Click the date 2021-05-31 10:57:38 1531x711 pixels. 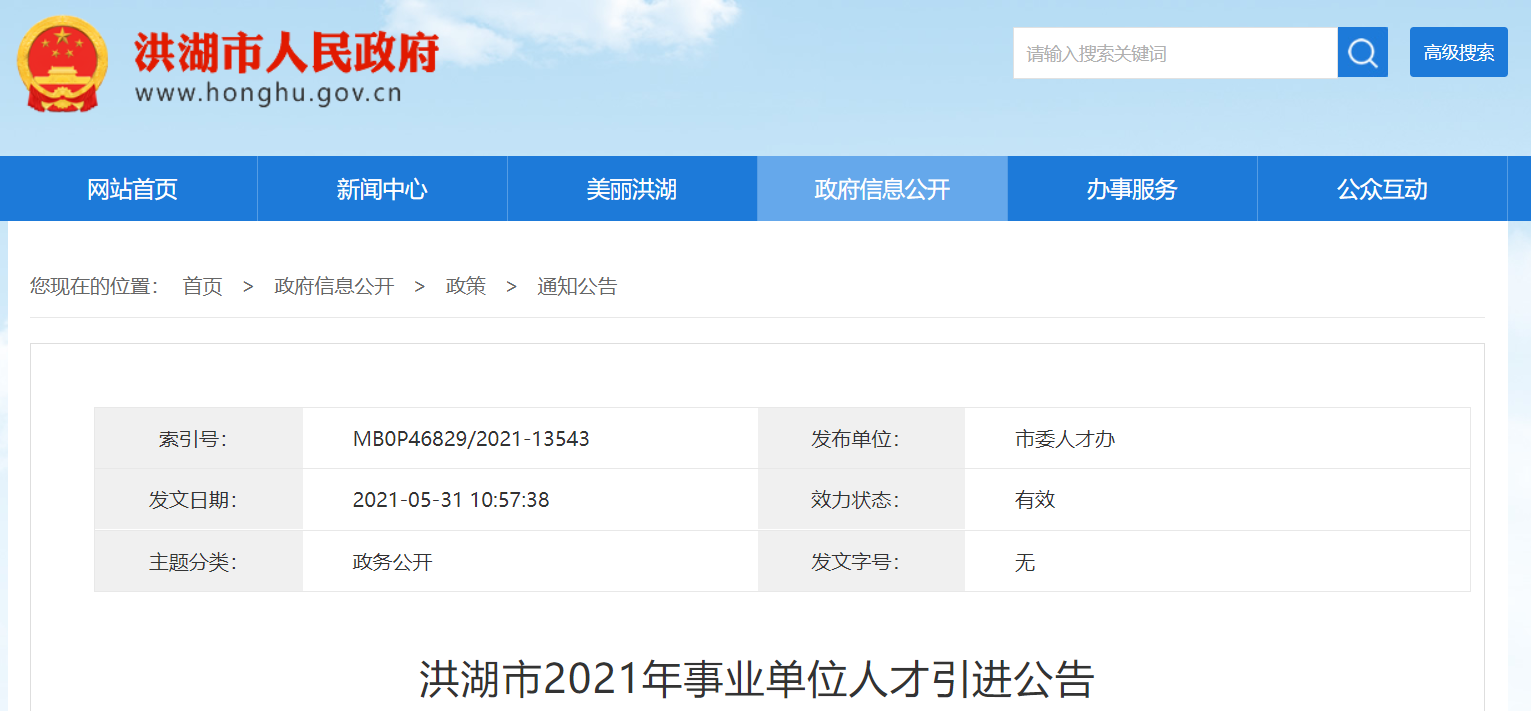coord(451,500)
